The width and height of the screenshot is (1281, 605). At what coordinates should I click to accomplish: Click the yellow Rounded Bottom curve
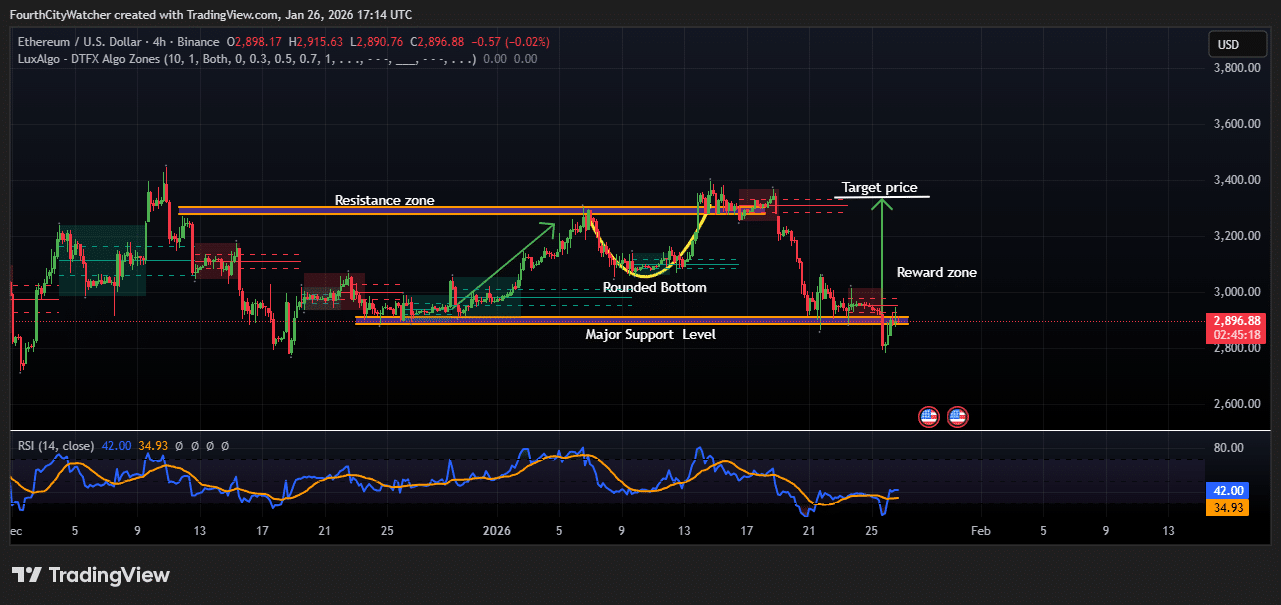click(641, 274)
